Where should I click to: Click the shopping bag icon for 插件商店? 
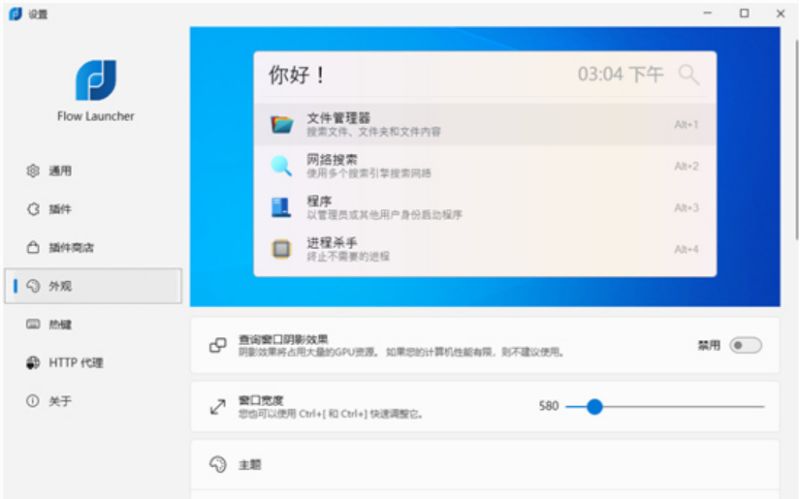coord(32,248)
